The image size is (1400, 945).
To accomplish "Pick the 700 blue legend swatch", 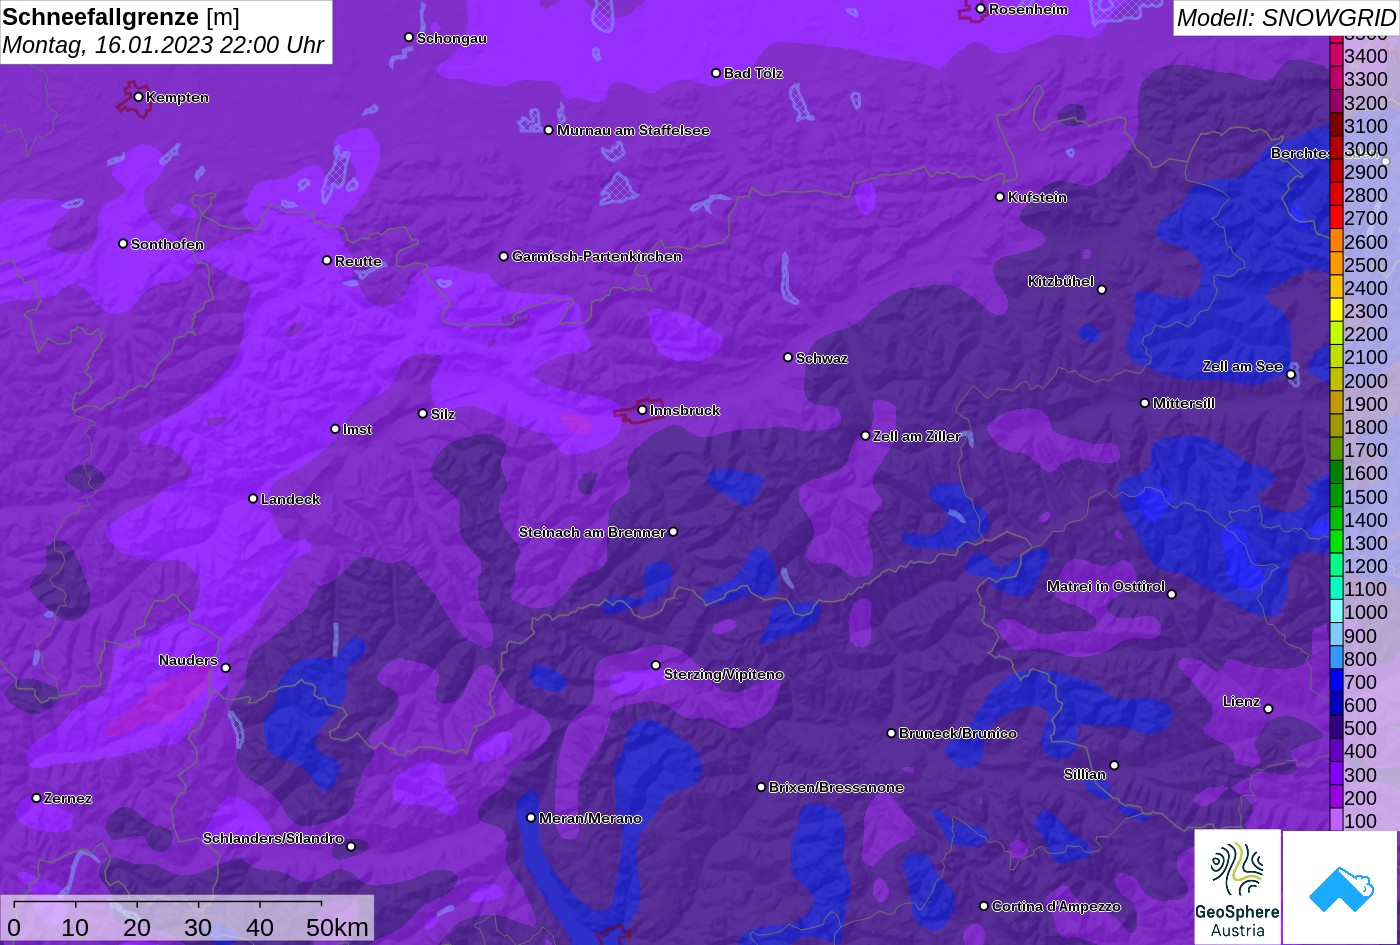I will tap(1336, 682).
